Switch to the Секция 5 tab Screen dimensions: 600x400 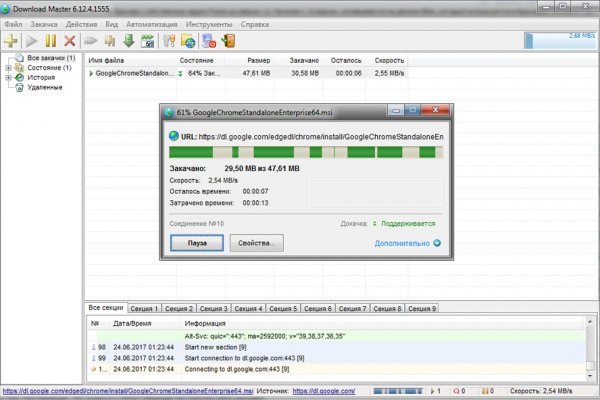[283, 309]
